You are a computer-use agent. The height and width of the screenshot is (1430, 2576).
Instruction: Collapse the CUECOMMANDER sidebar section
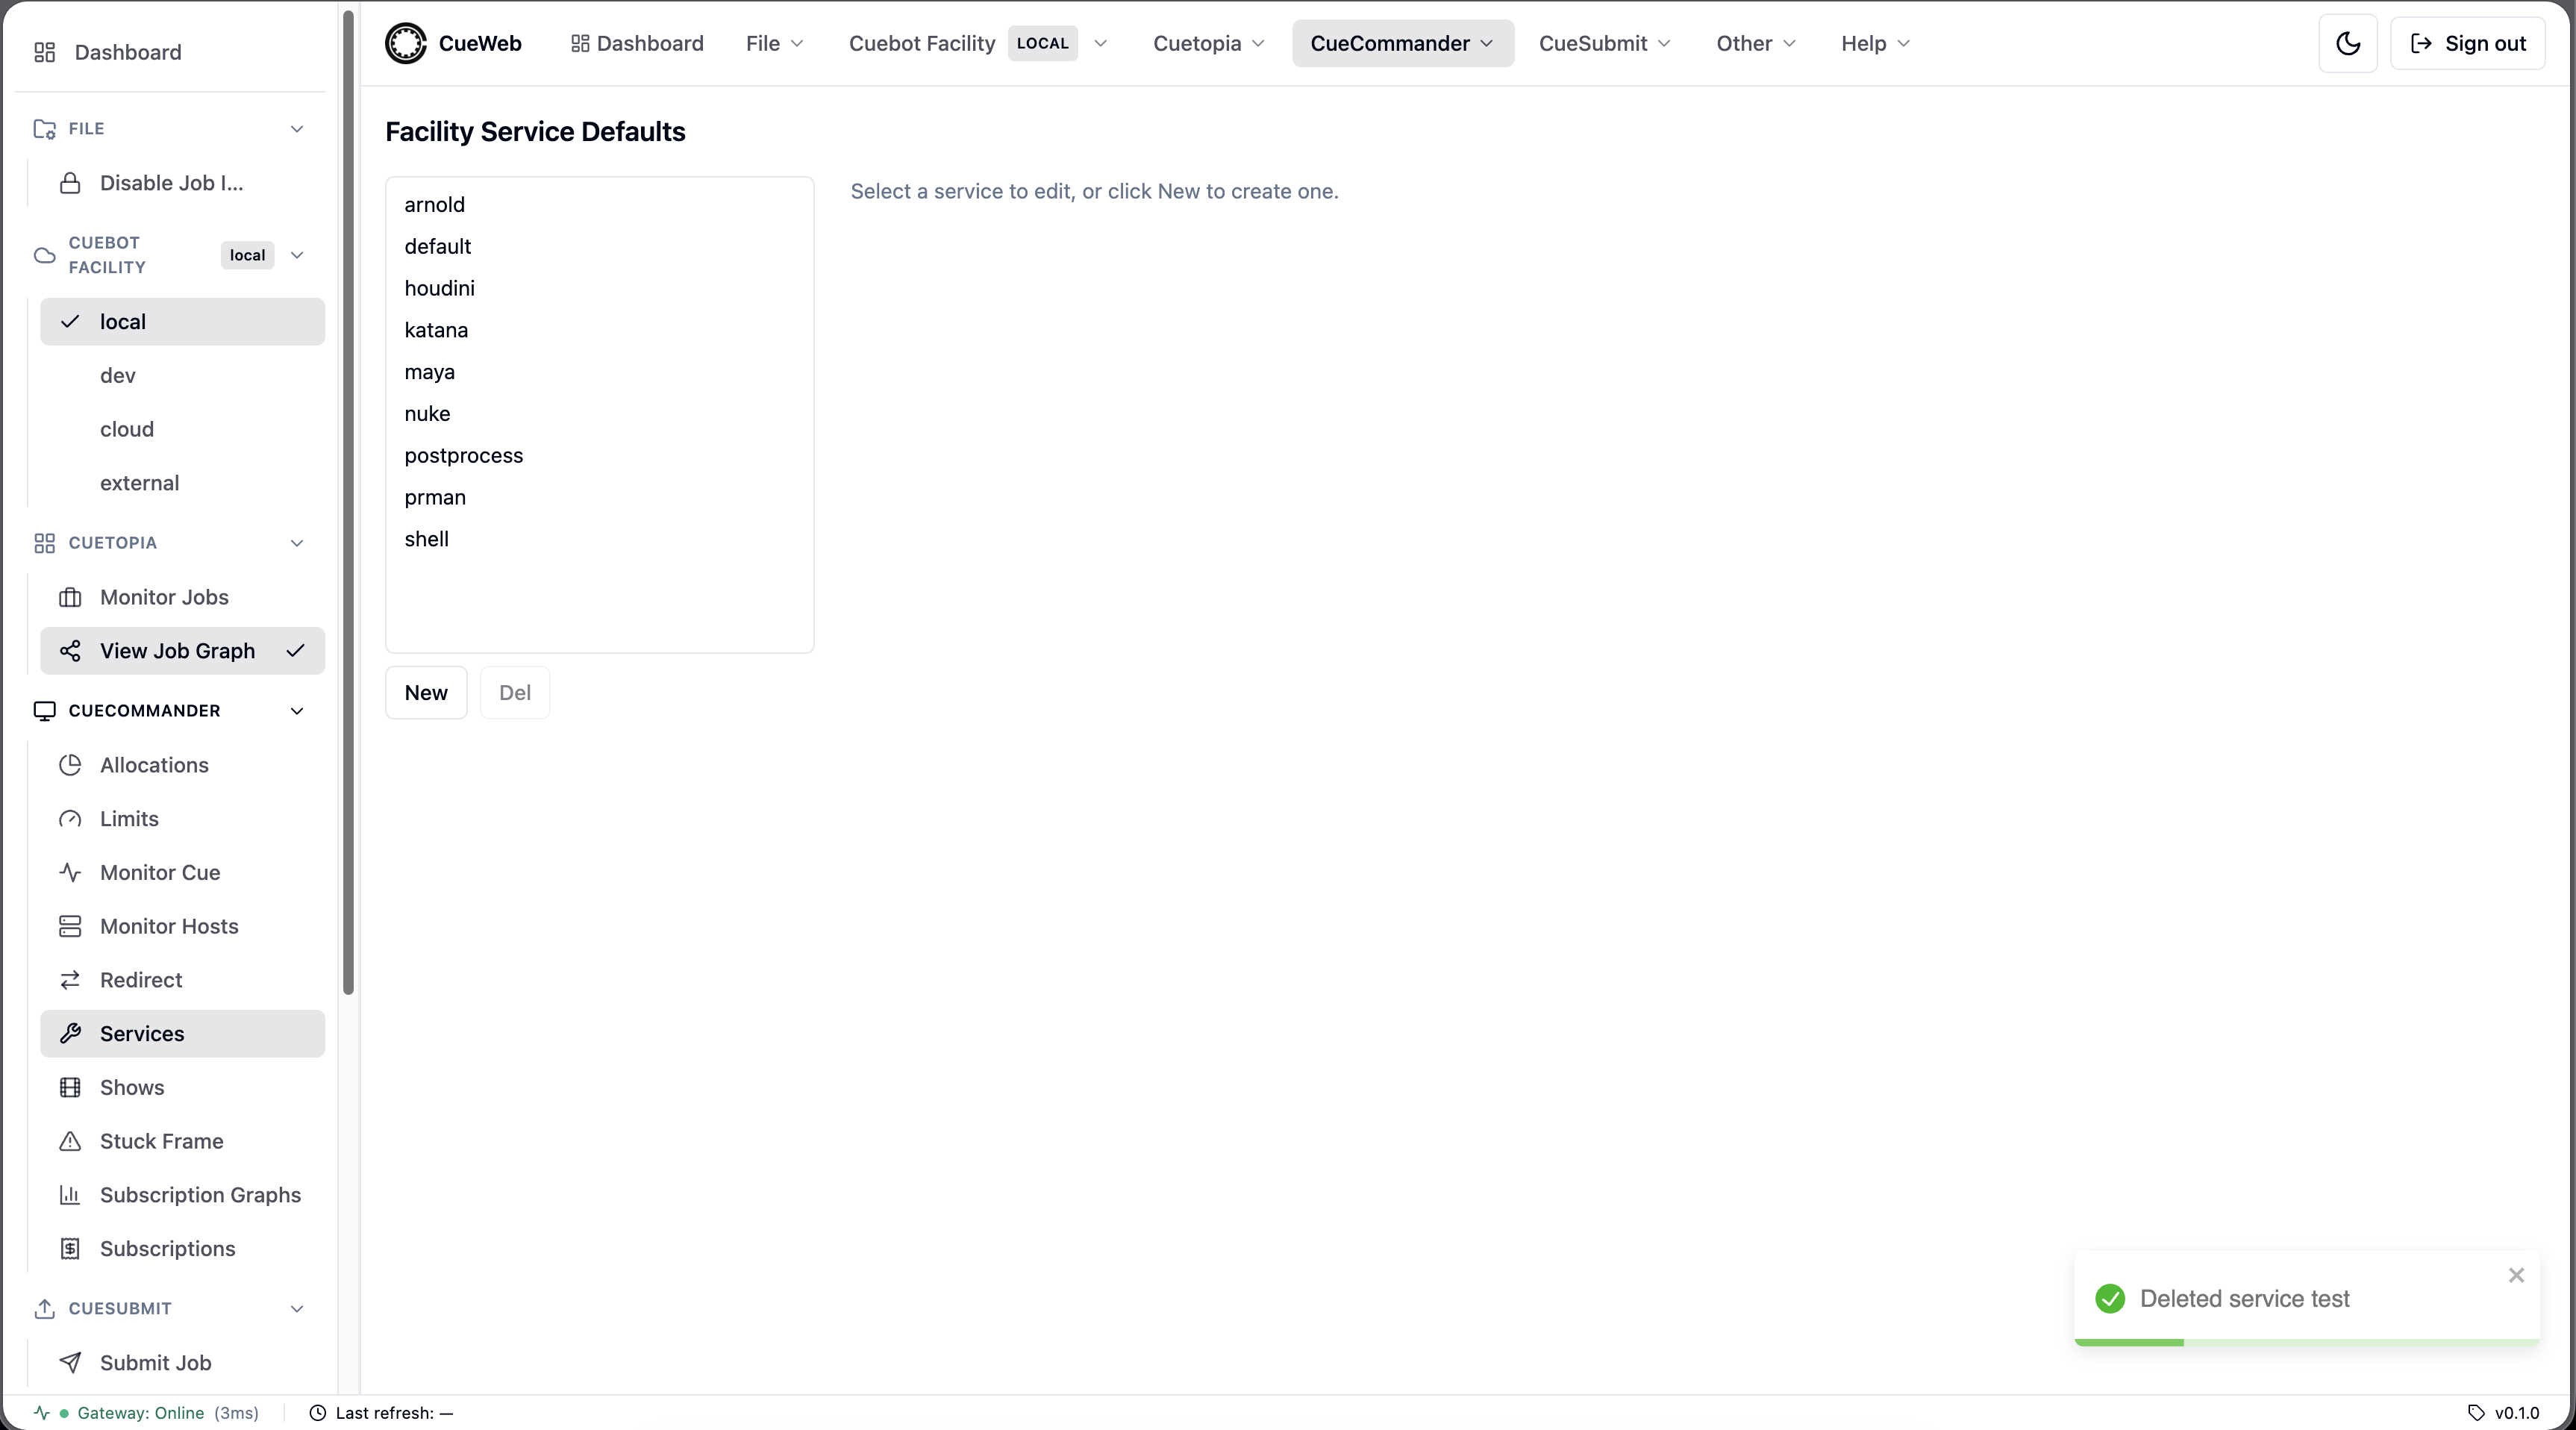pos(297,711)
